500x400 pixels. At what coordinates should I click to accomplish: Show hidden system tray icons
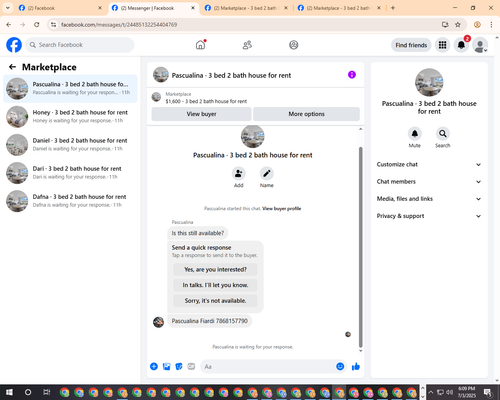430,392
